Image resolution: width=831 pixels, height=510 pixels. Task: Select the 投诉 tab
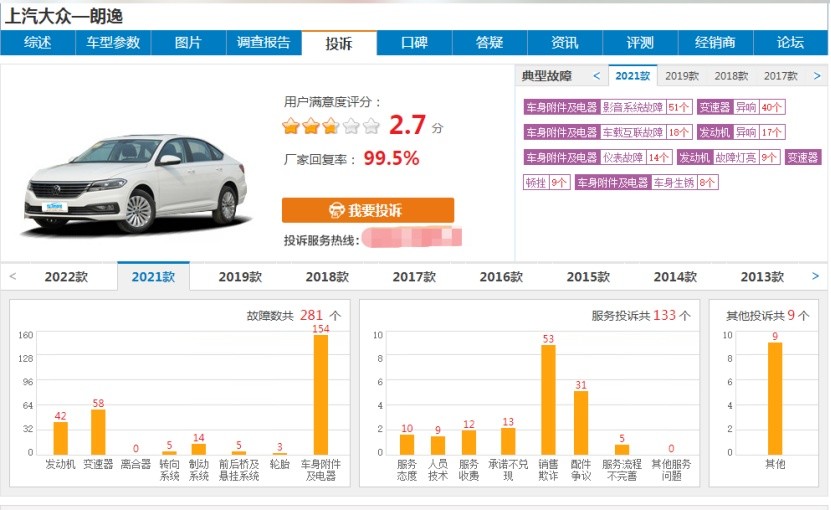[x=339, y=43]
